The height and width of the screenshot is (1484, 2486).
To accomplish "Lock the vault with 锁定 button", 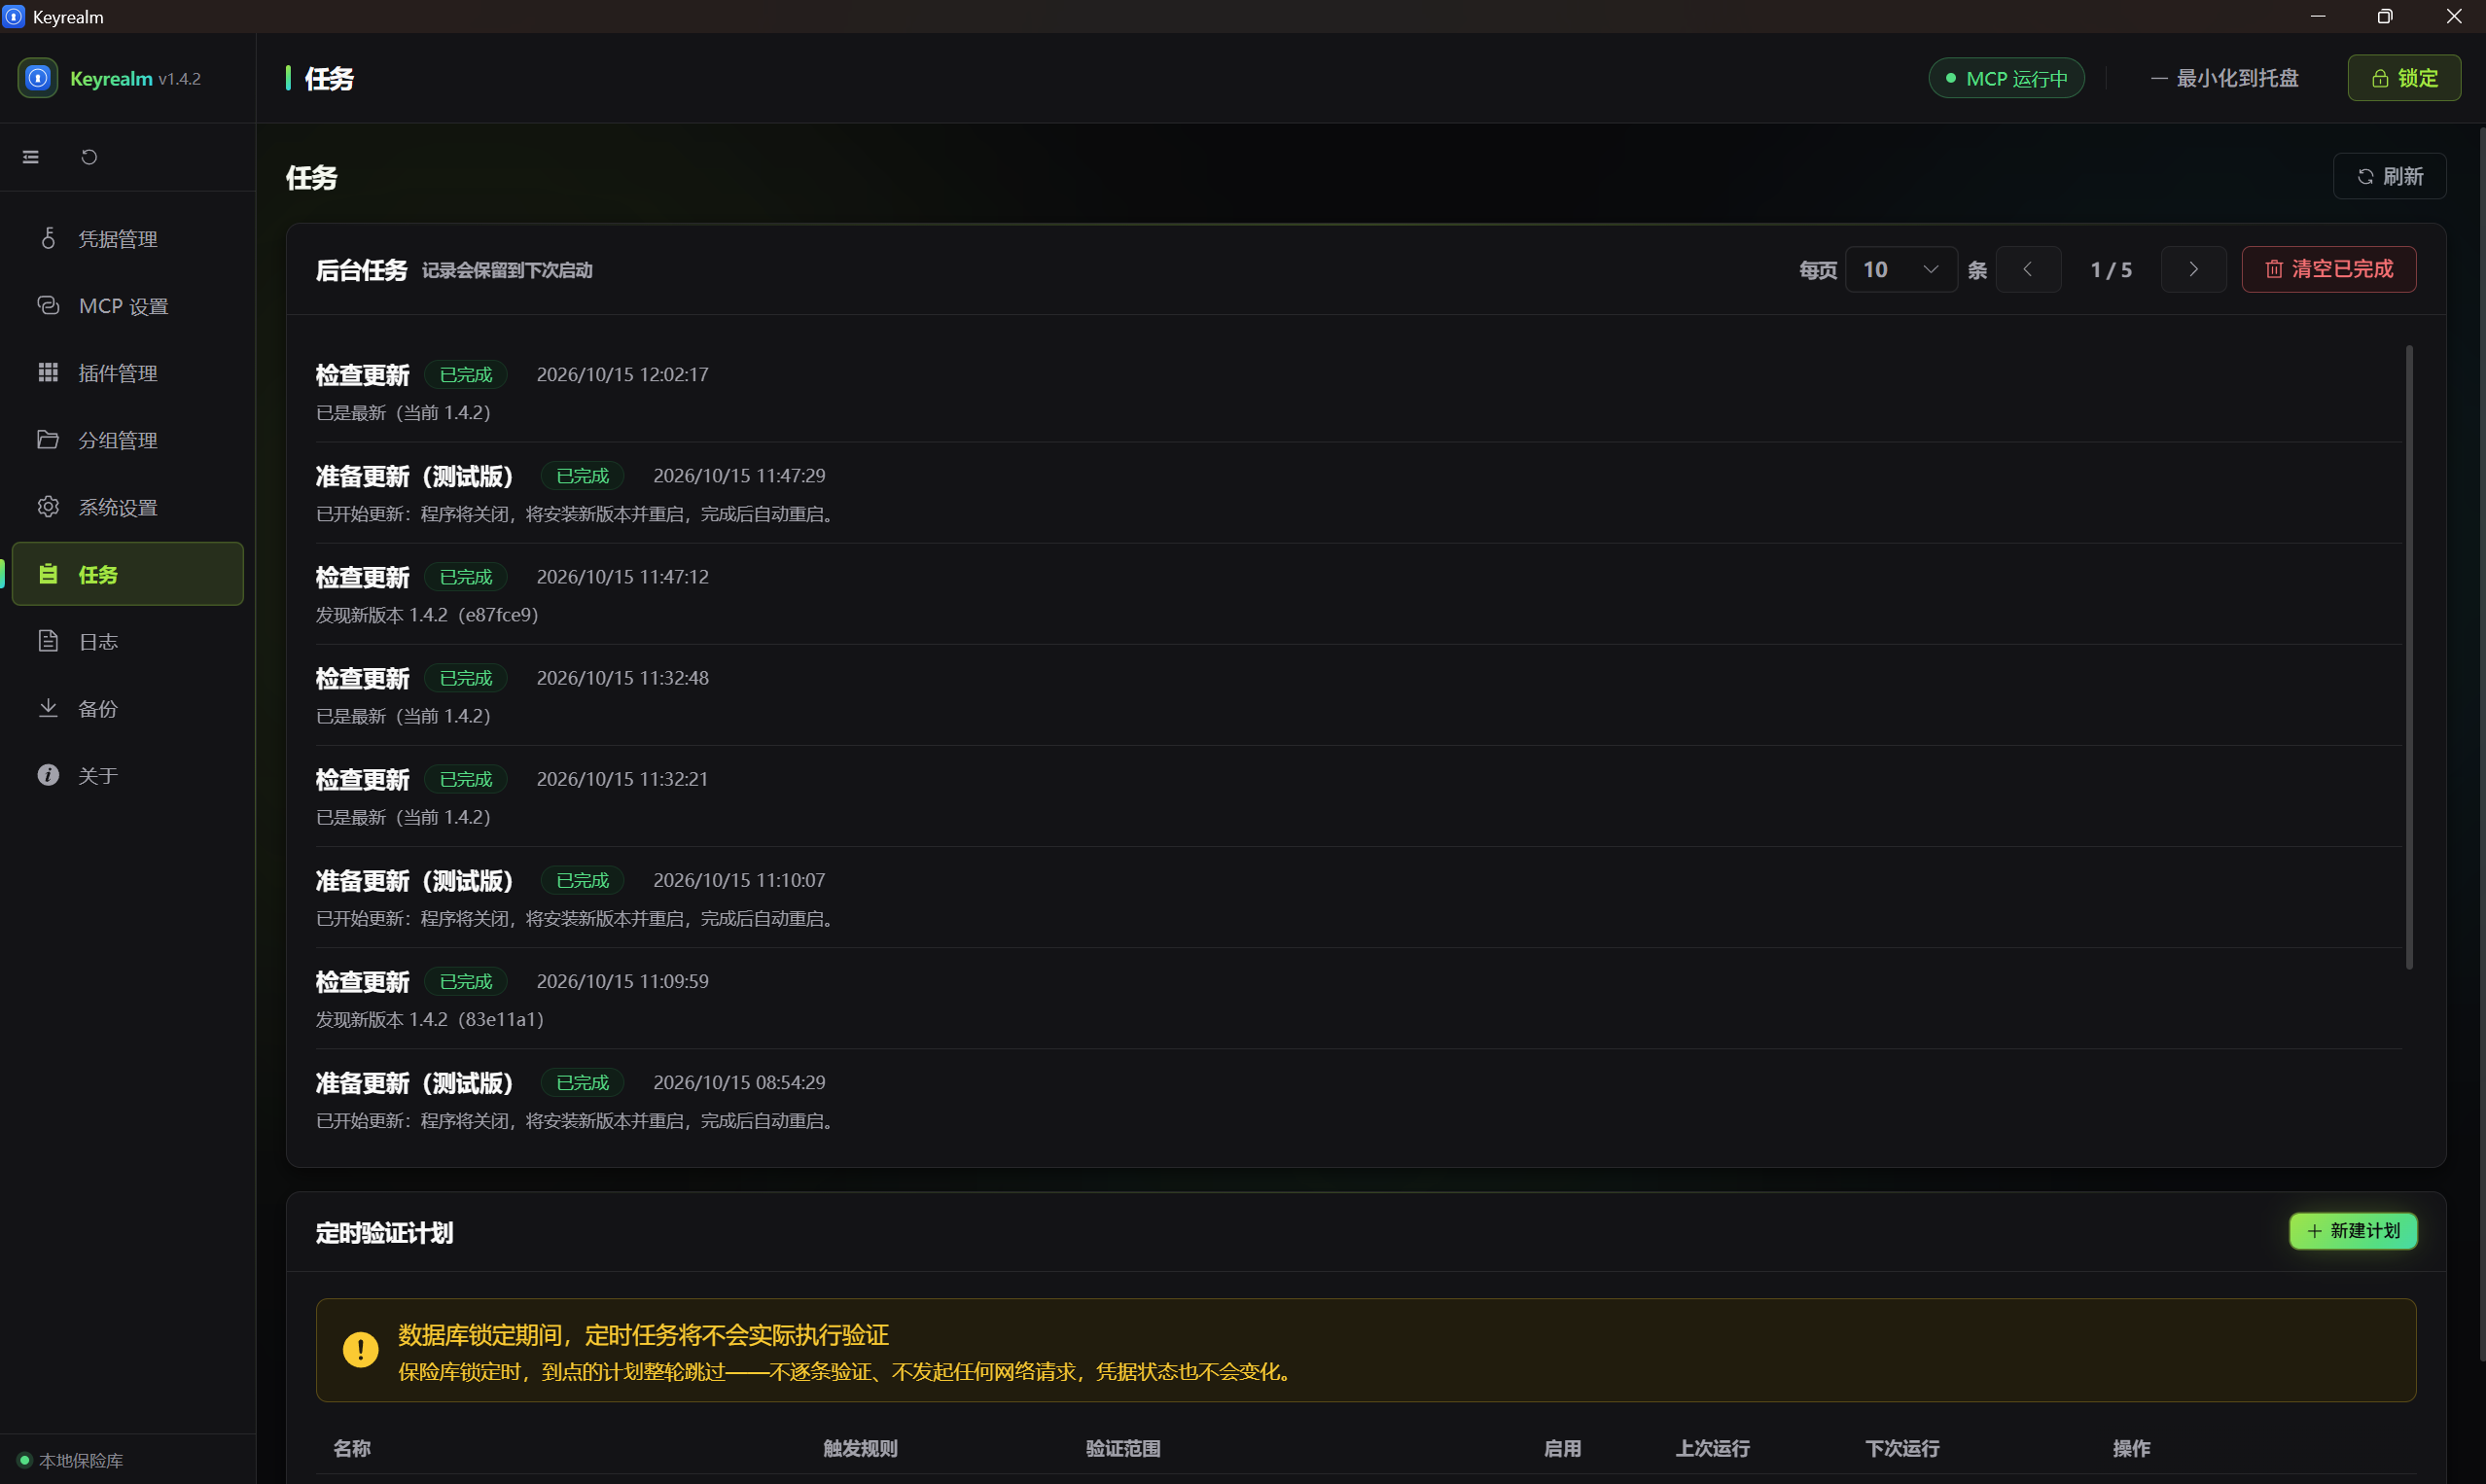I will [x=2404, y=78].
